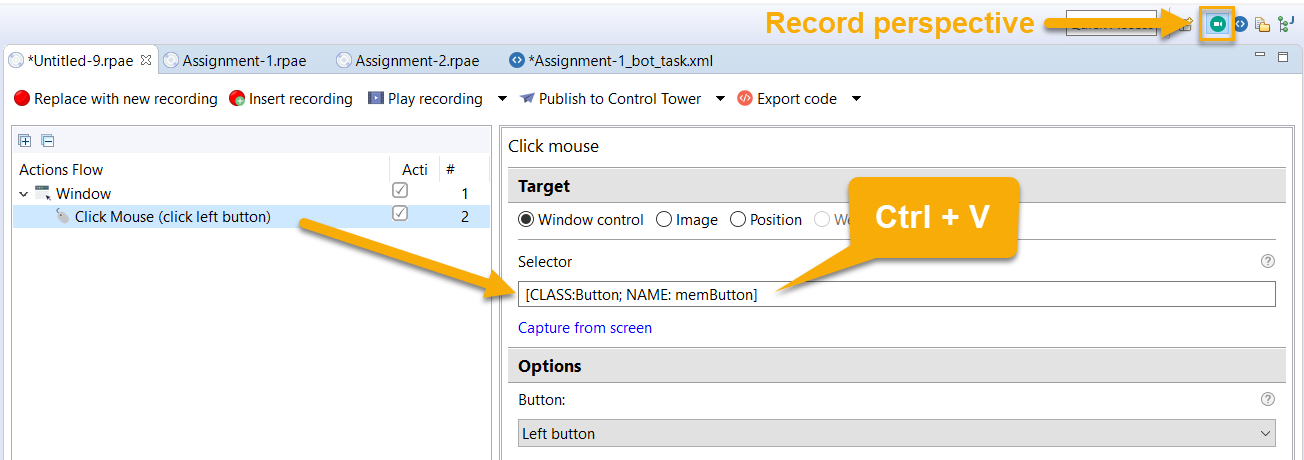
Task: Click the help icon next to Selector
Action: point(1268,261)
